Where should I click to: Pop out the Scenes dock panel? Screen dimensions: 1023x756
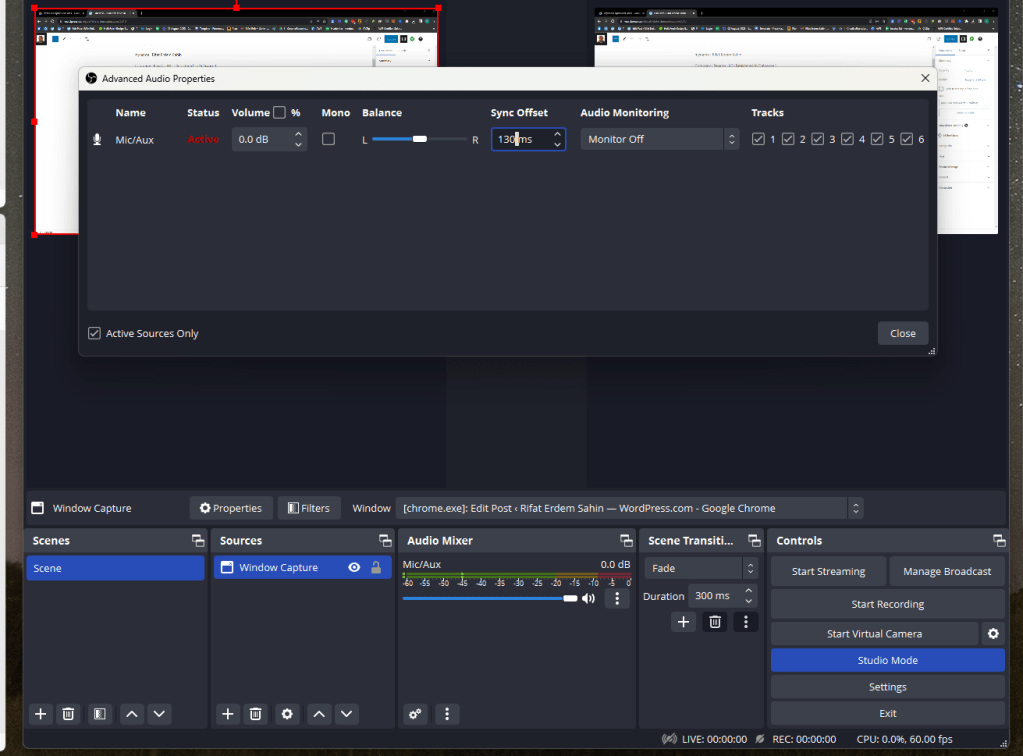point(198,541)
